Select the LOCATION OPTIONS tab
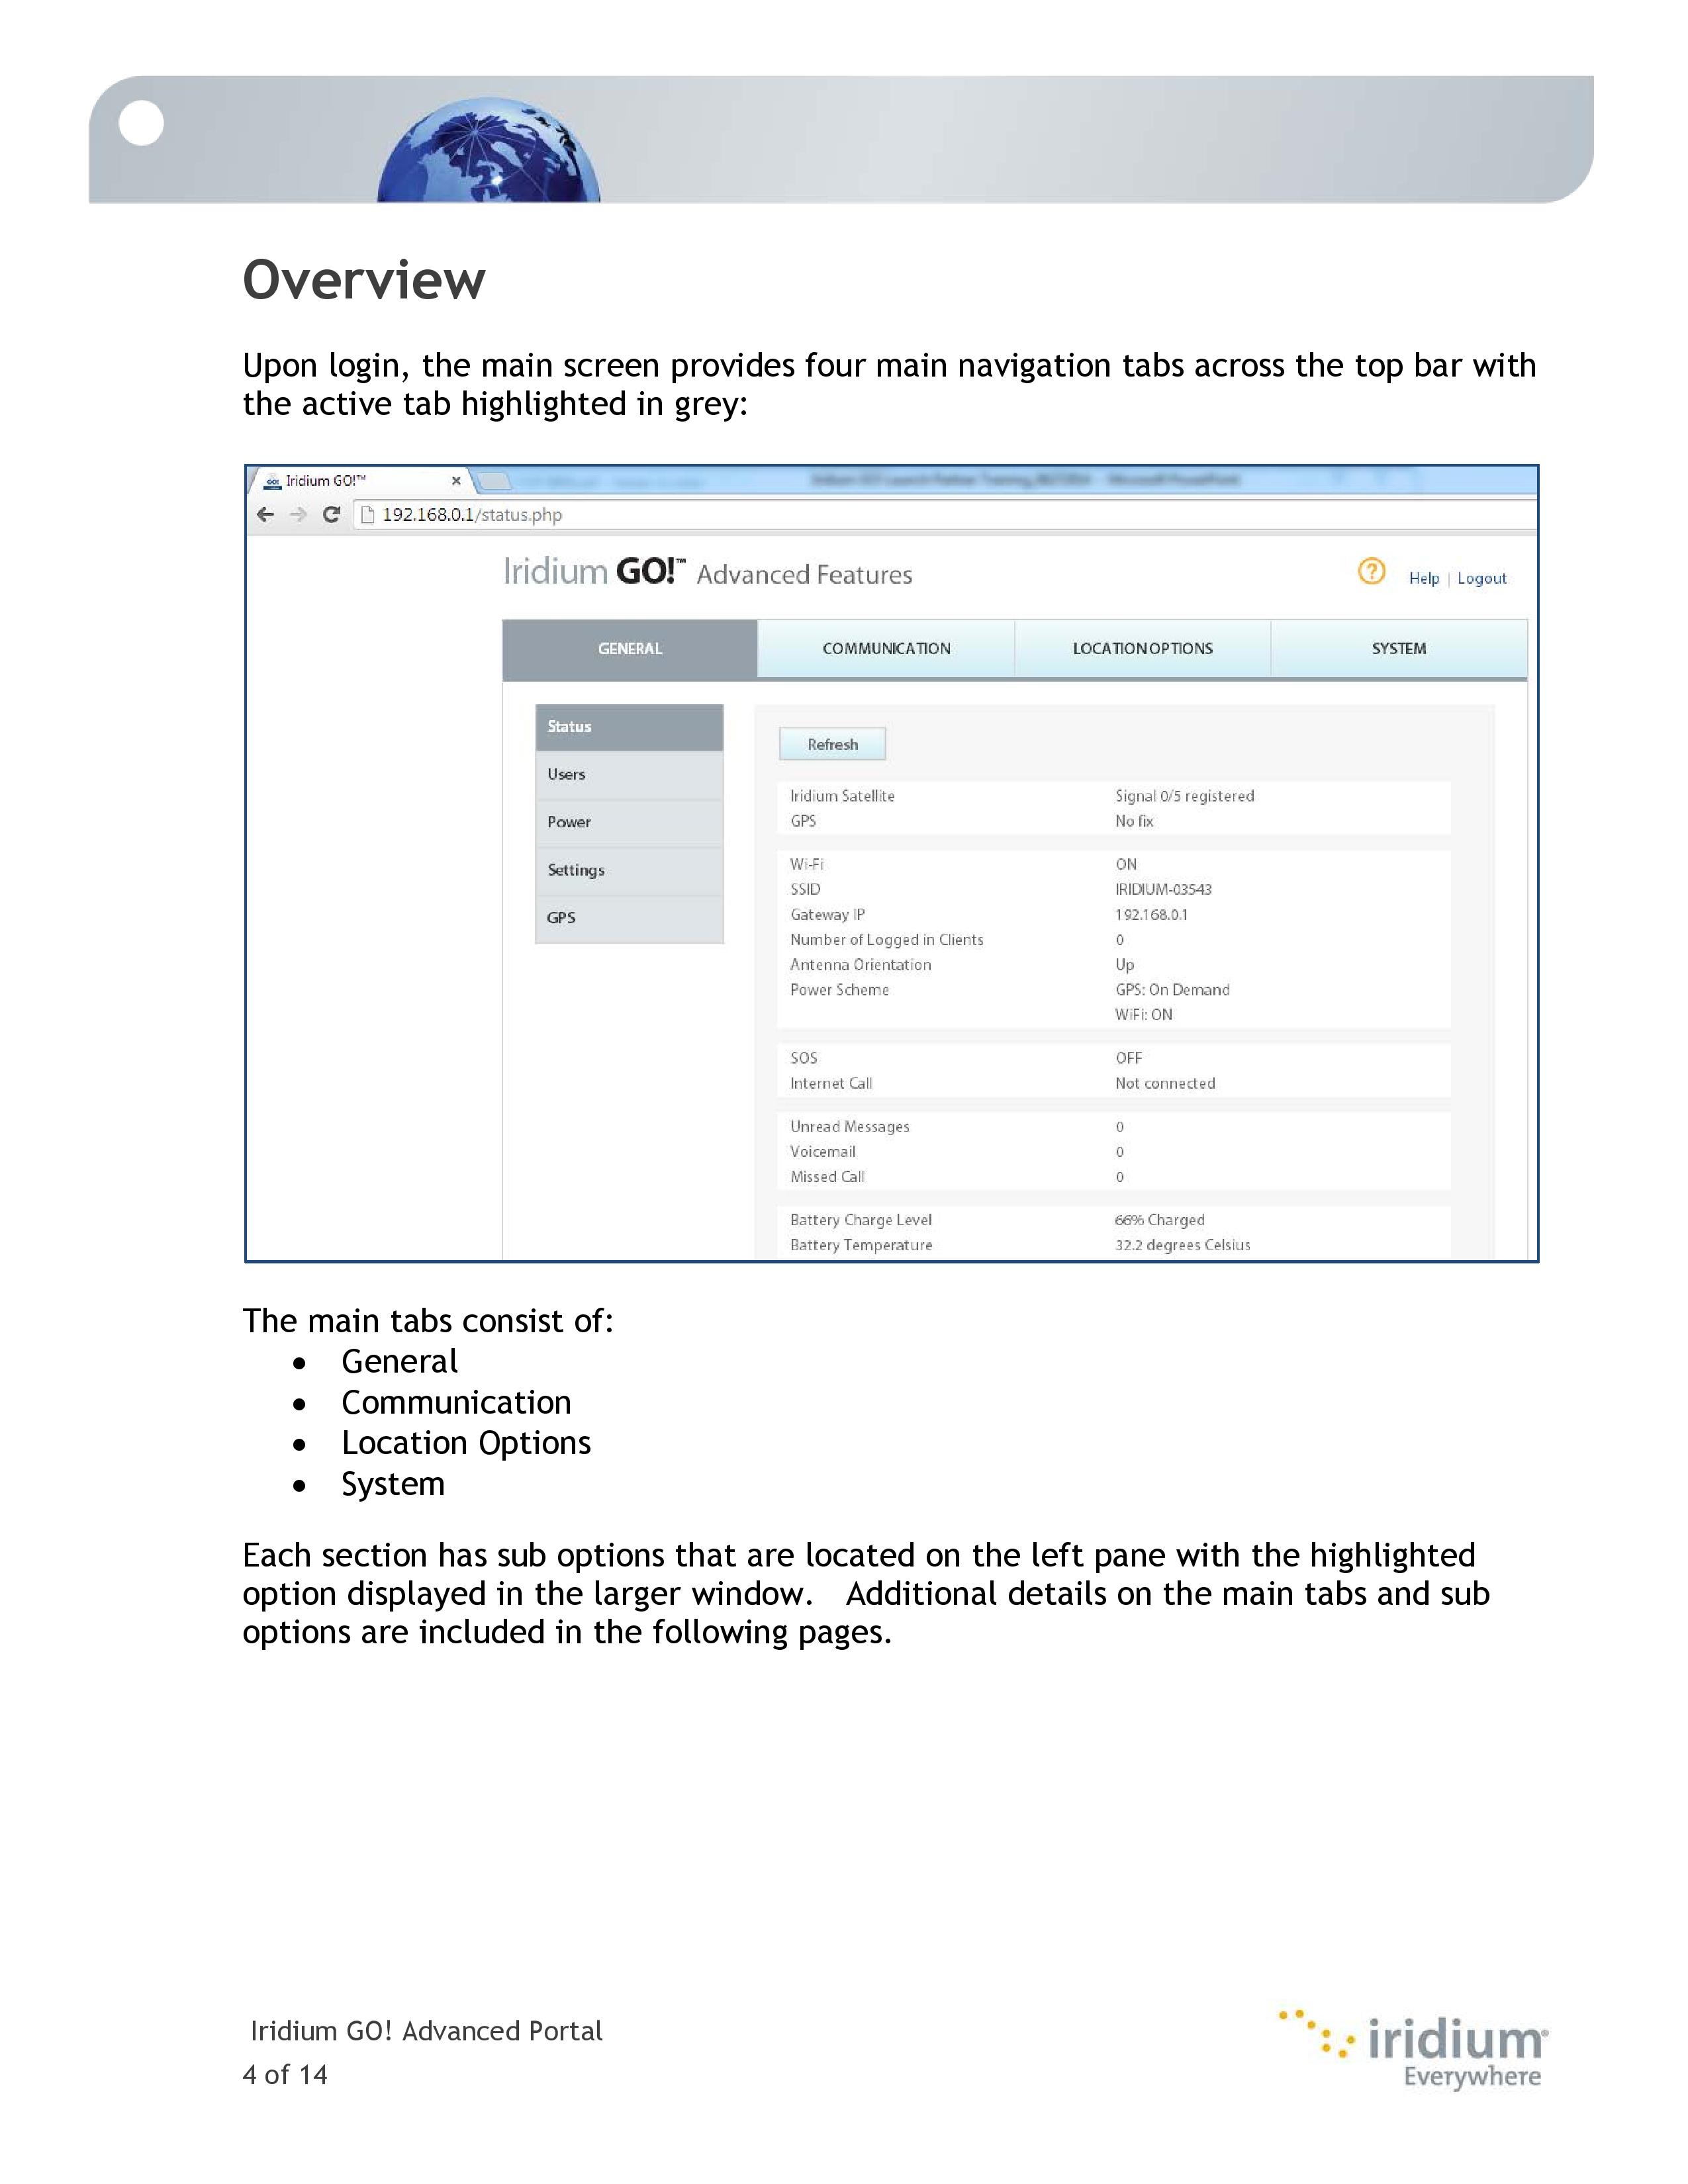The width and height of the screenshot is (1688, 2184). coord(1143,649)
